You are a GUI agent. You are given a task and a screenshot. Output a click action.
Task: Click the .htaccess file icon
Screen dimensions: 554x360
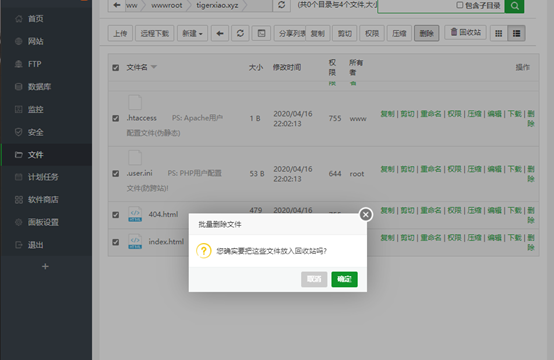(x=135, y=102)
